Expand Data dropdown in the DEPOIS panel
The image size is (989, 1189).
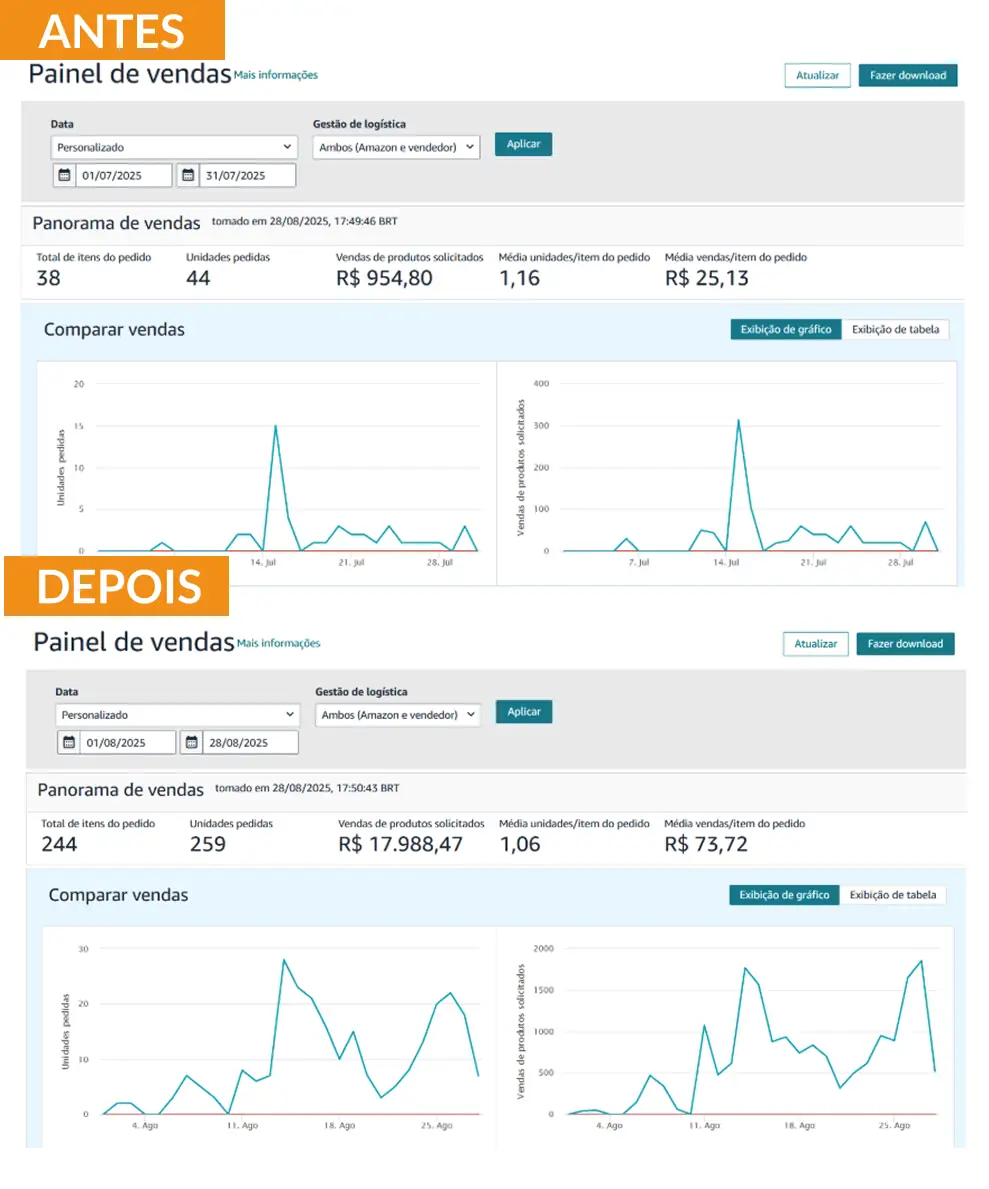[x=177, y=715]
